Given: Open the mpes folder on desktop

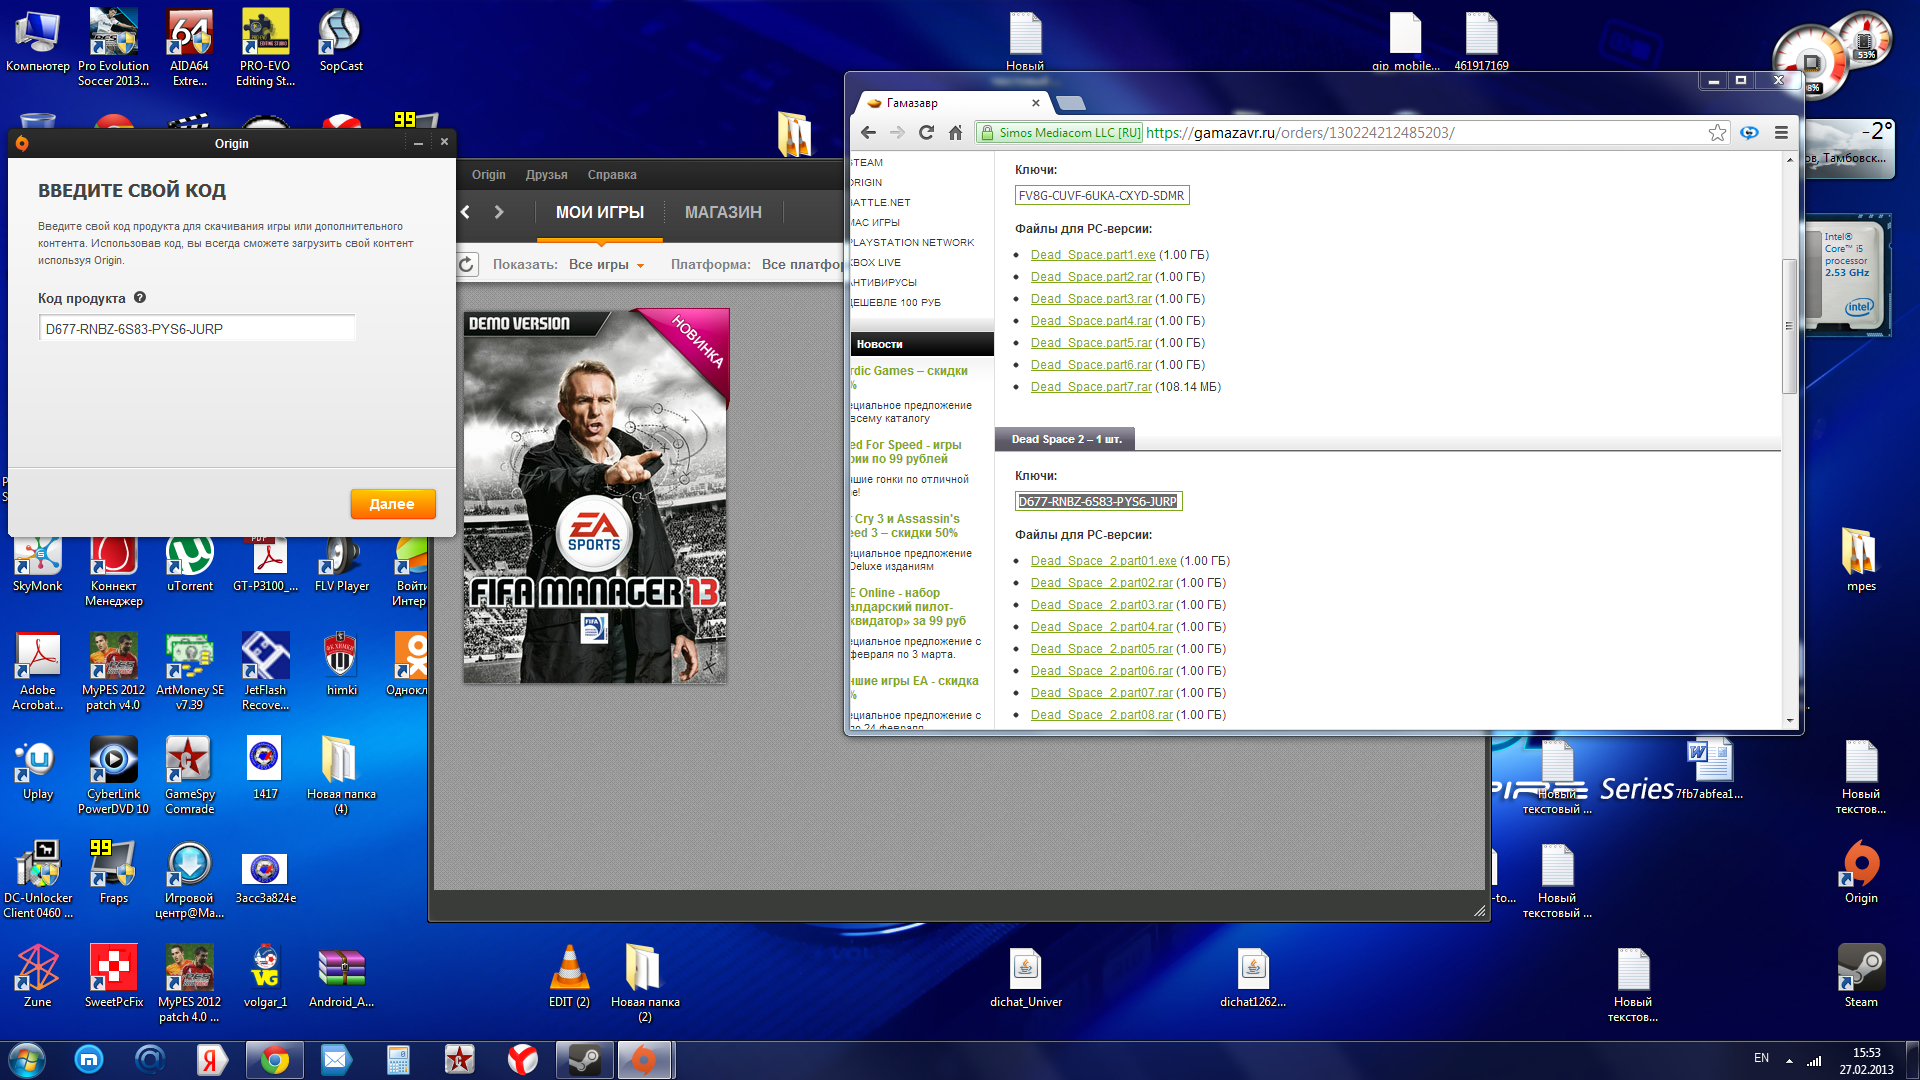Looking at the screenshot, I should [1861, 560].
